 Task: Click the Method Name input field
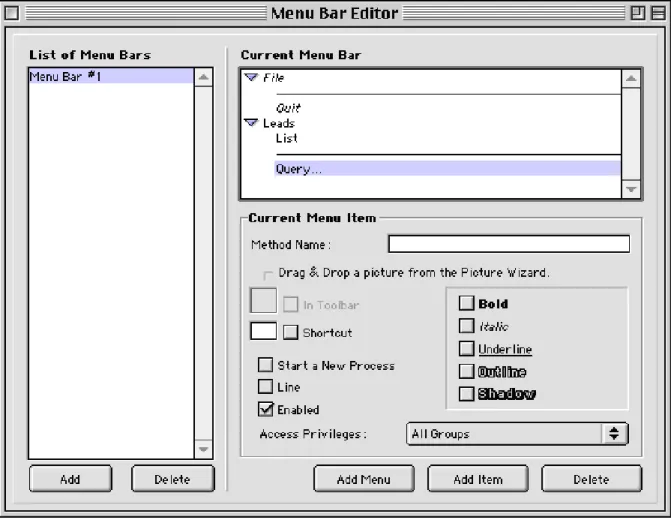(509, 244)
